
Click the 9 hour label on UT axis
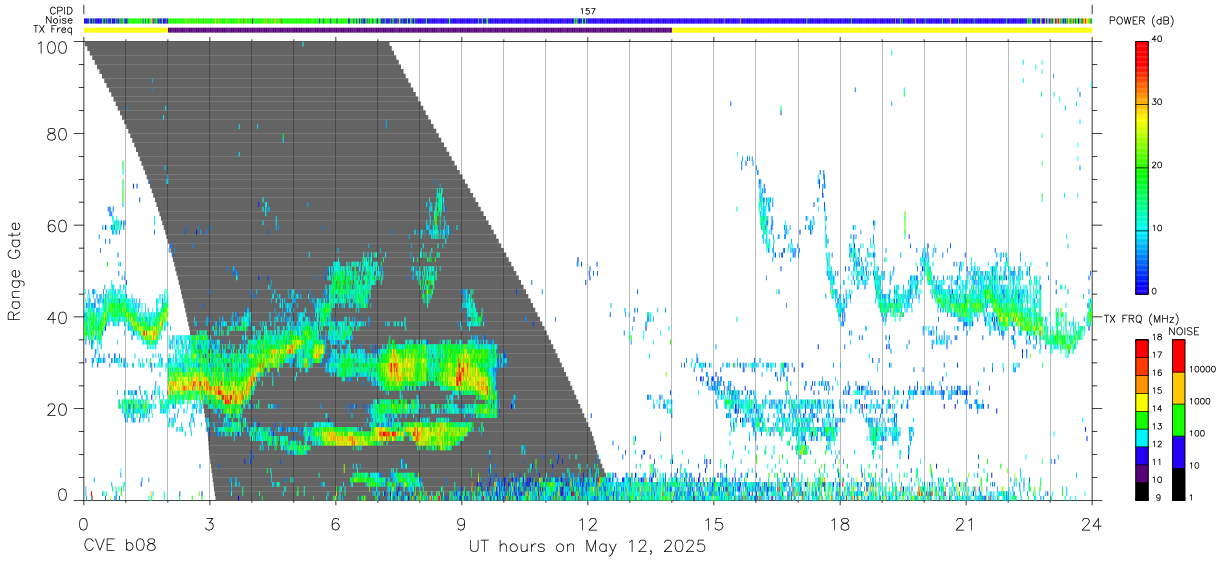coord(461,522)
